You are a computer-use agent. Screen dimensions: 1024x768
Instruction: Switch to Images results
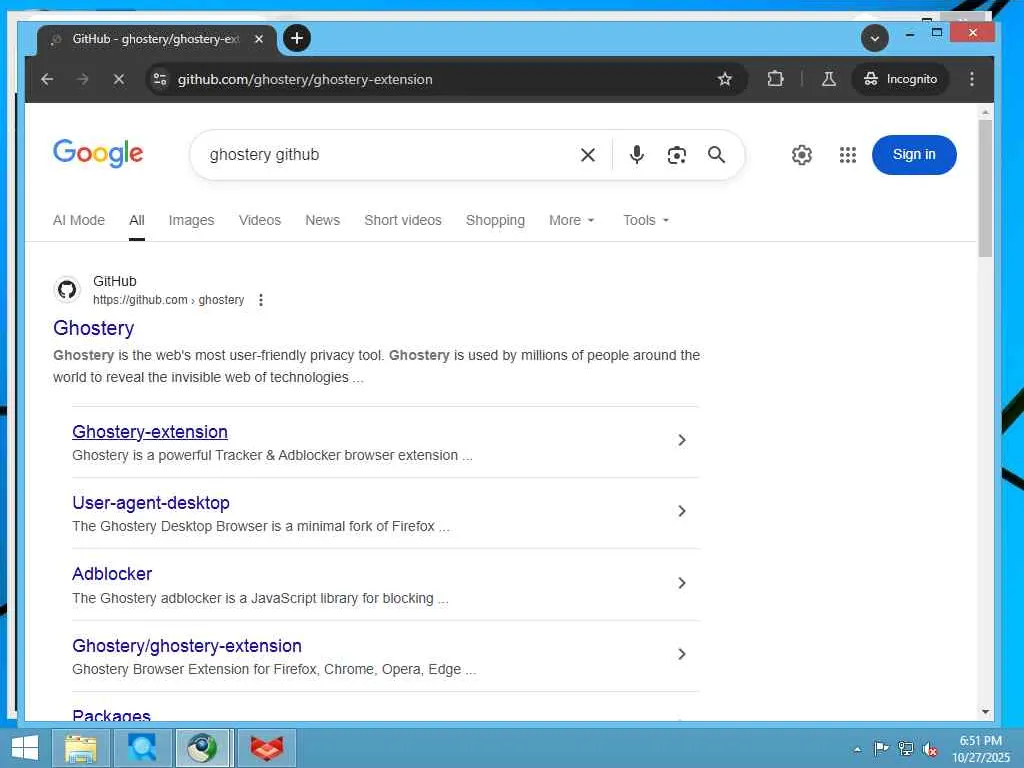point(191,220)
